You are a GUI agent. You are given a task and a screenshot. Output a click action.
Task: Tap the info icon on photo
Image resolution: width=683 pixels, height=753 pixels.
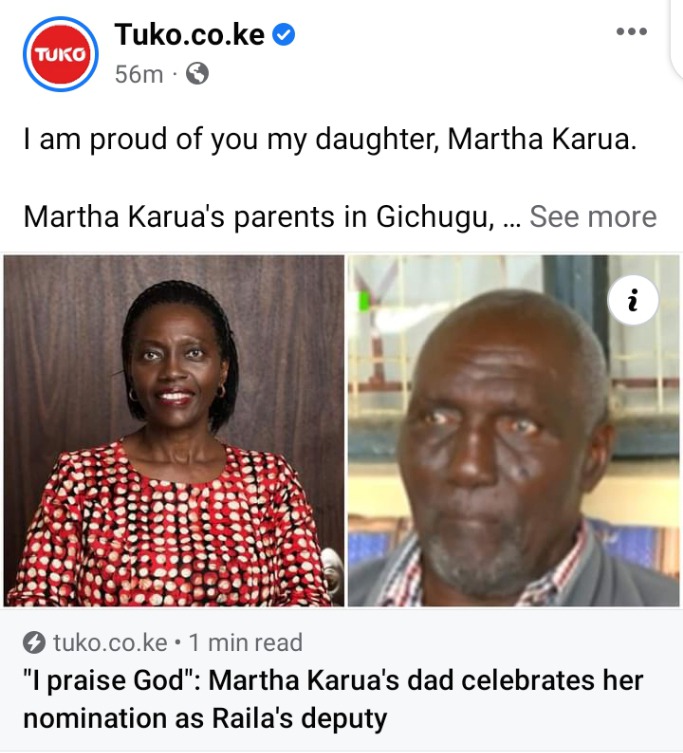(633, 300)
